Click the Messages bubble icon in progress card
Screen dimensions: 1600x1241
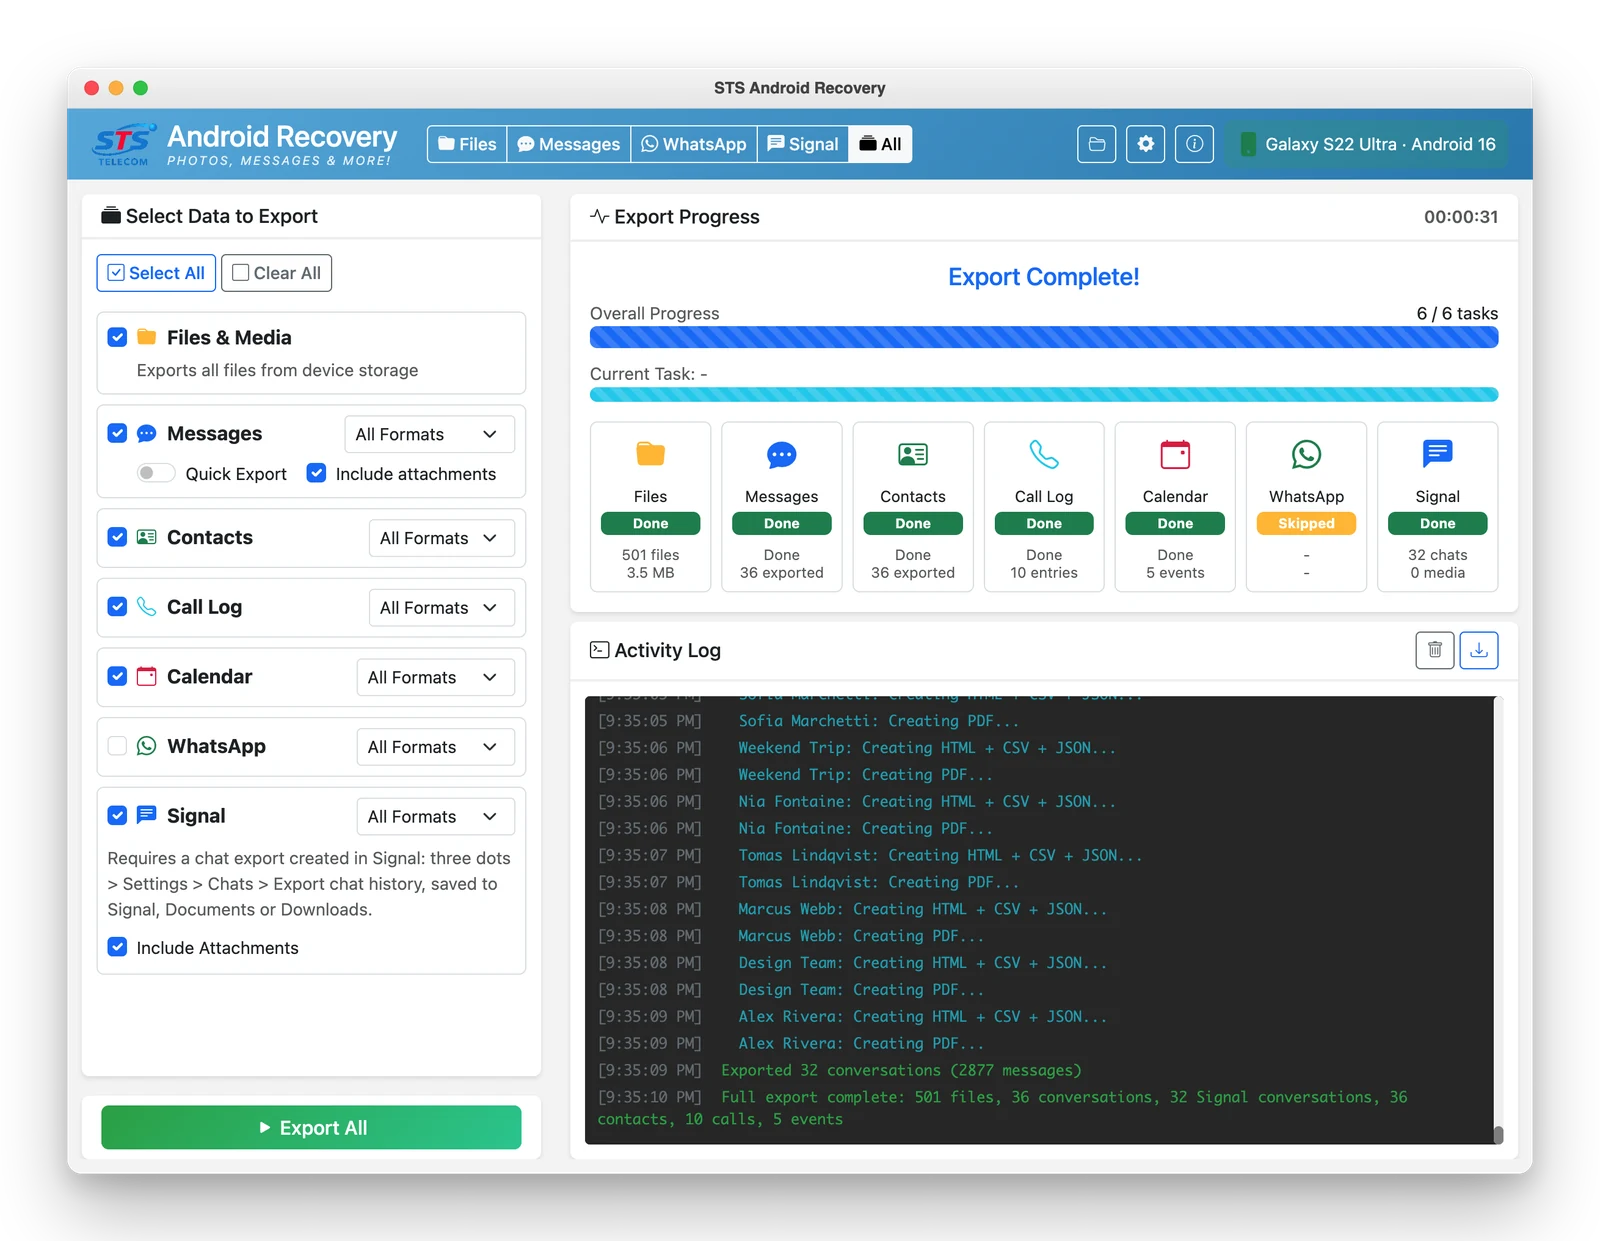pos(781,455)
